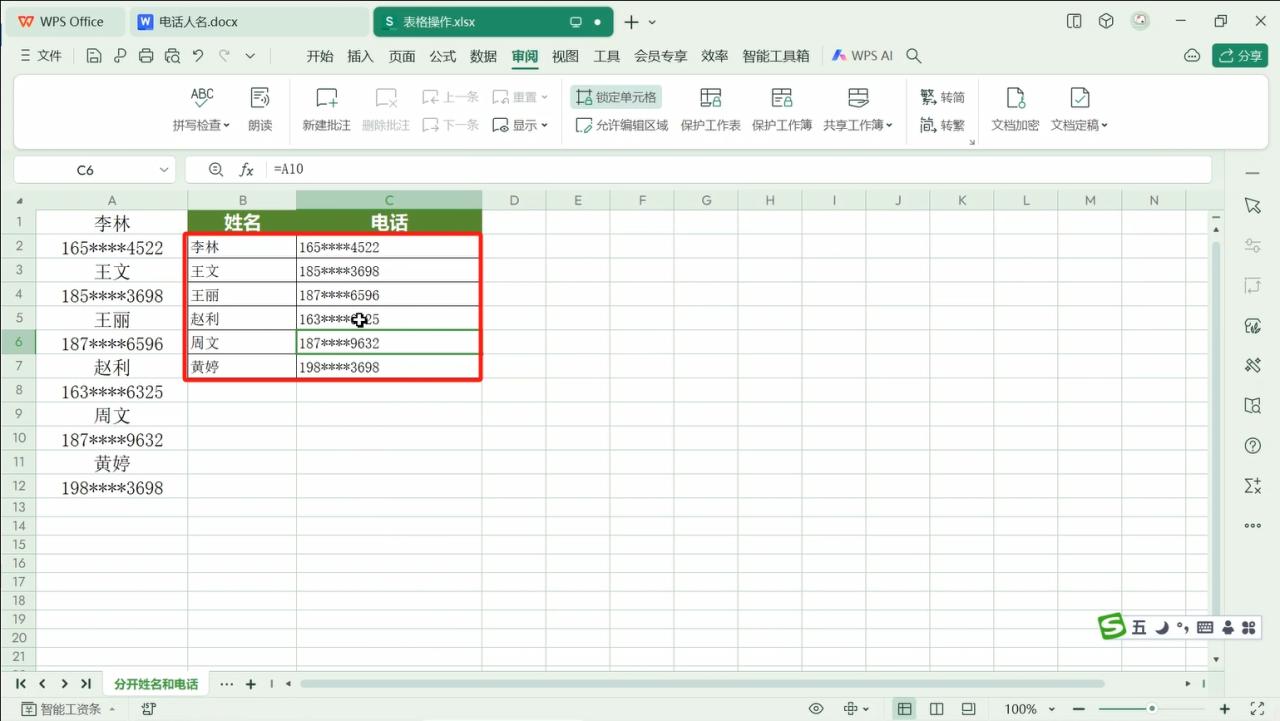Convert to Traditional Chinese (转繁)
Viewport: 1280px width, 721px height.
942,125
